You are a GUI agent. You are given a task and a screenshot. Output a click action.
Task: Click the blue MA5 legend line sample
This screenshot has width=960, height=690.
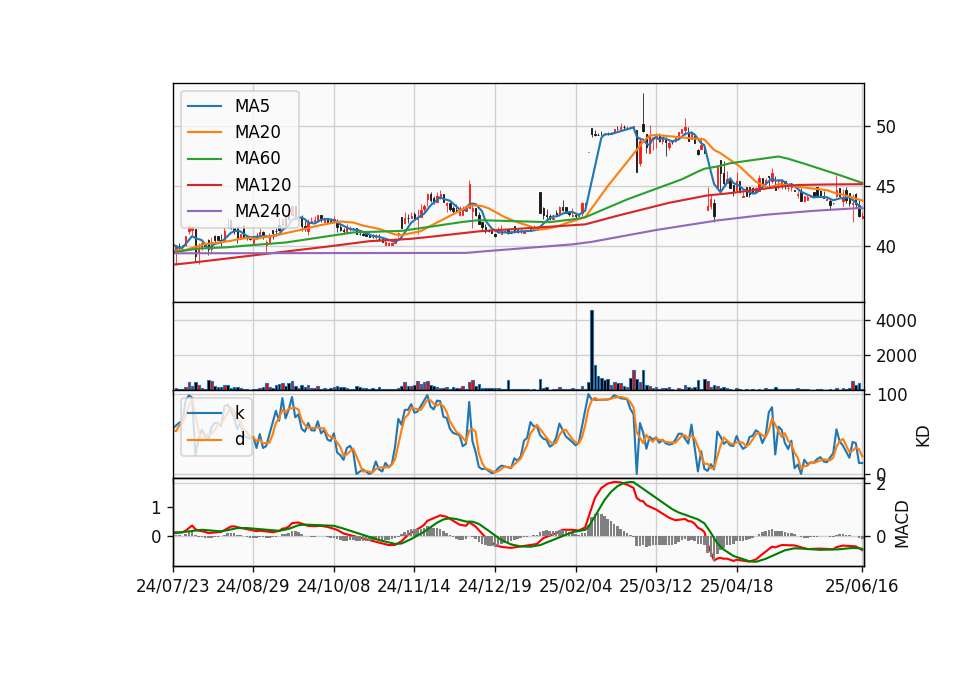[x=204, y=106]
